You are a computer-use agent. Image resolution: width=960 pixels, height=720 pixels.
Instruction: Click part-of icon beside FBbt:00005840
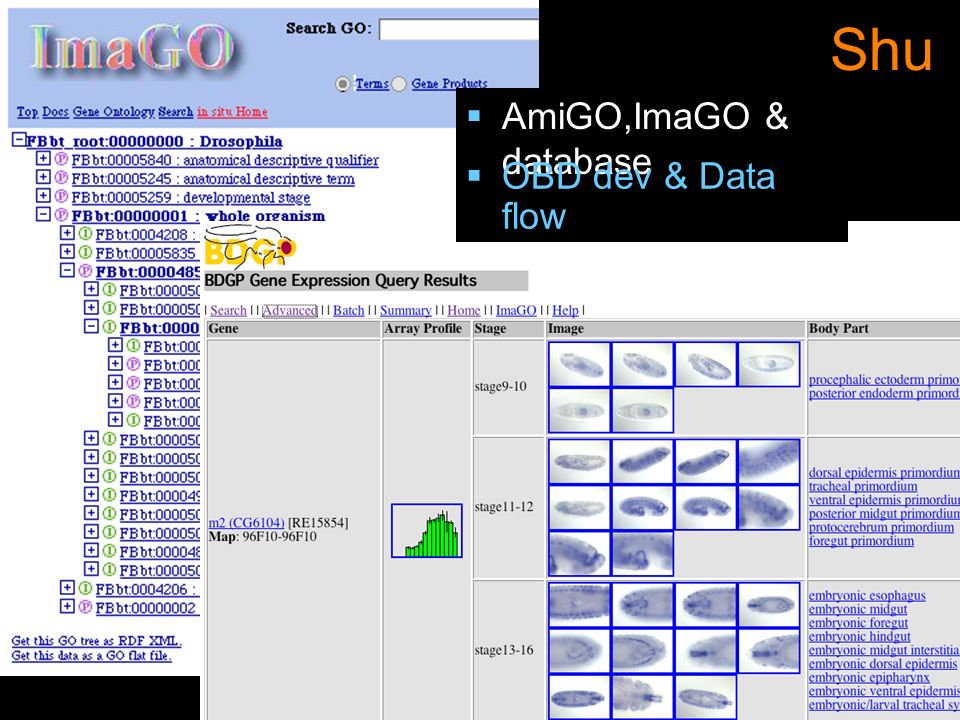point(61,160)
